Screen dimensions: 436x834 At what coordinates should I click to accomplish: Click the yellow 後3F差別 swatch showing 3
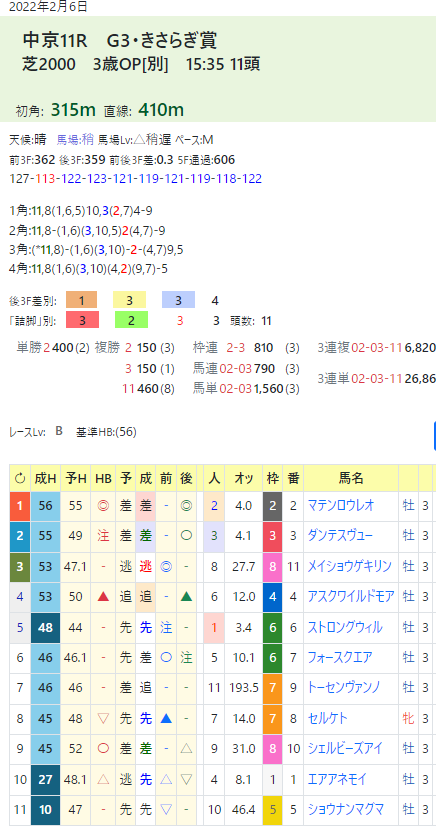tap(129, 300)
